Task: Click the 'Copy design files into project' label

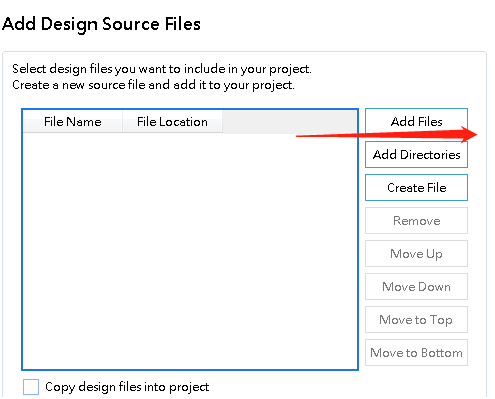Action: tap(127, 387)
